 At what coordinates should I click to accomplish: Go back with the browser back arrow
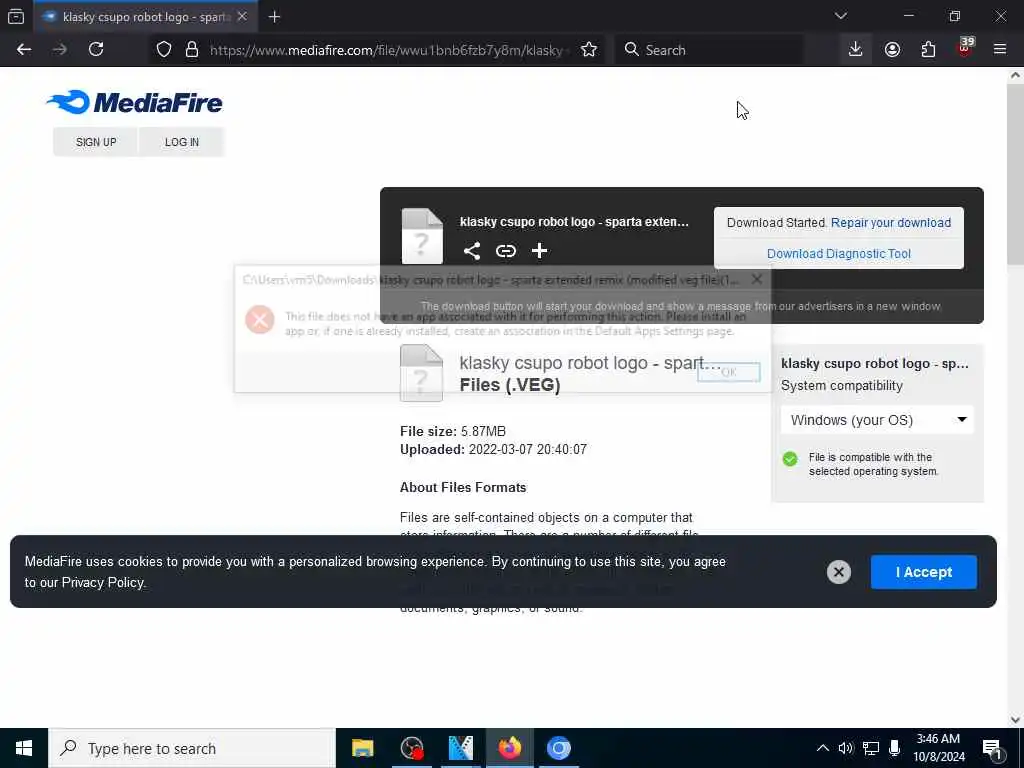pos(24,50)
